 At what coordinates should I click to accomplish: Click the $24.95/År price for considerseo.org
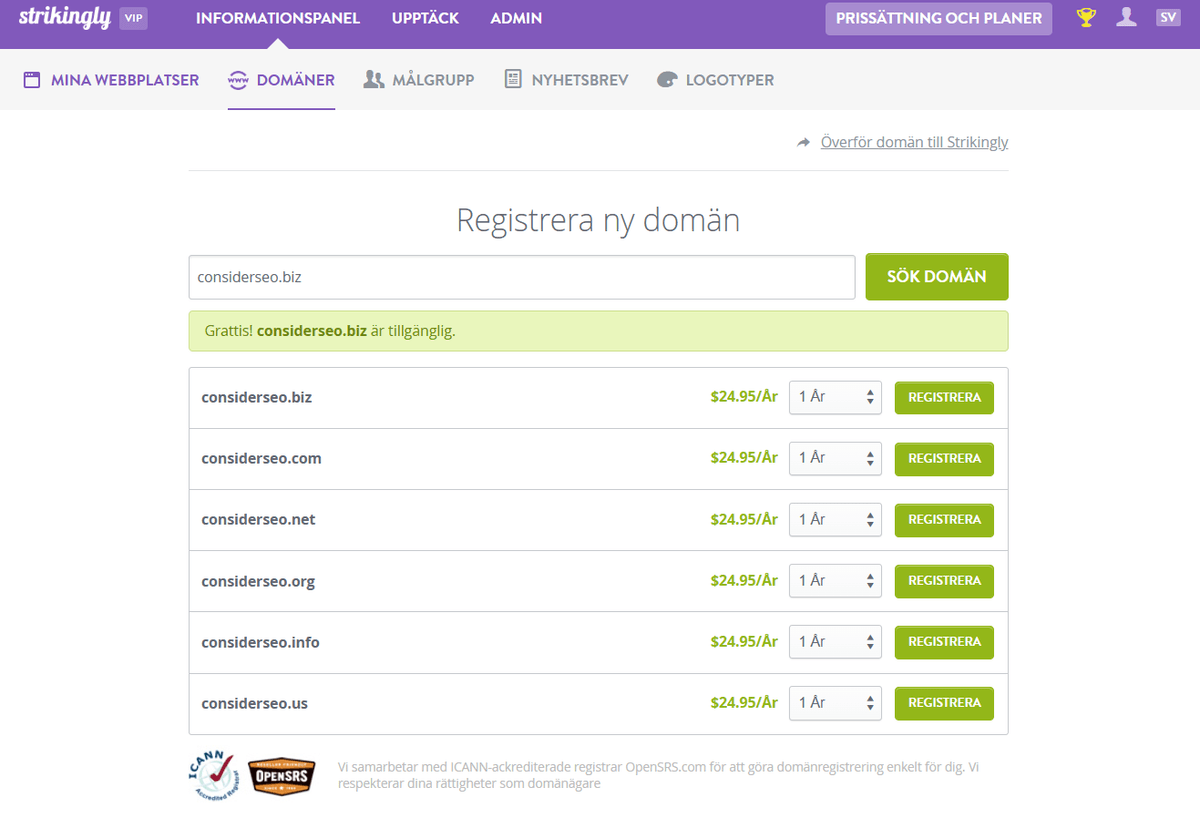coord(744,580)
